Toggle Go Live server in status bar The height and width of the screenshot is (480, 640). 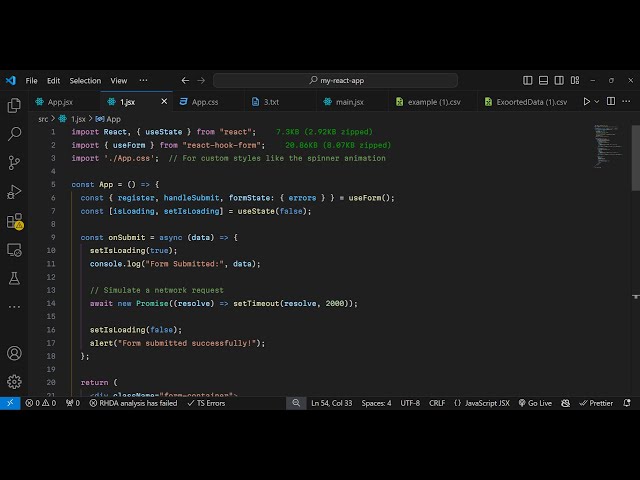click(x=534, y=403)
